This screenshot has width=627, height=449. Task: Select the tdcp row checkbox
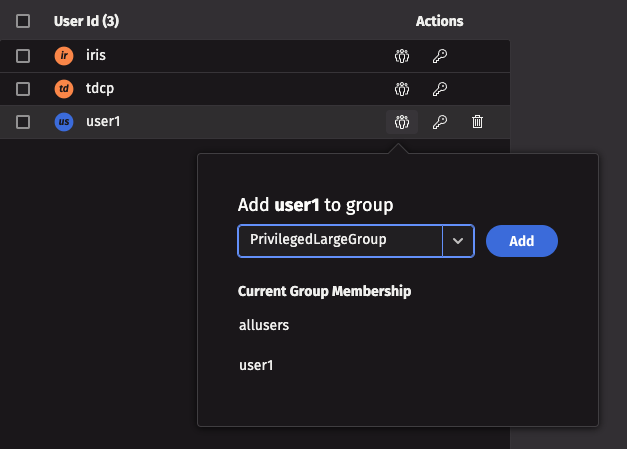pos(23,90)
